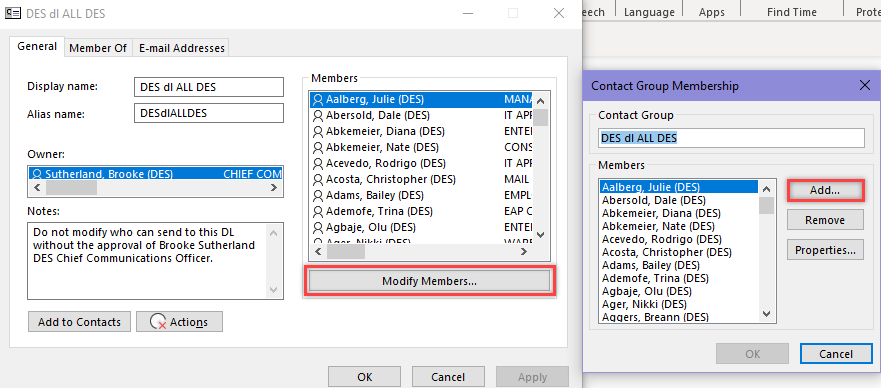Click the Actions button with red X icon
The height and width of the screenshot is (388, 881).
[x=179, y=322]
